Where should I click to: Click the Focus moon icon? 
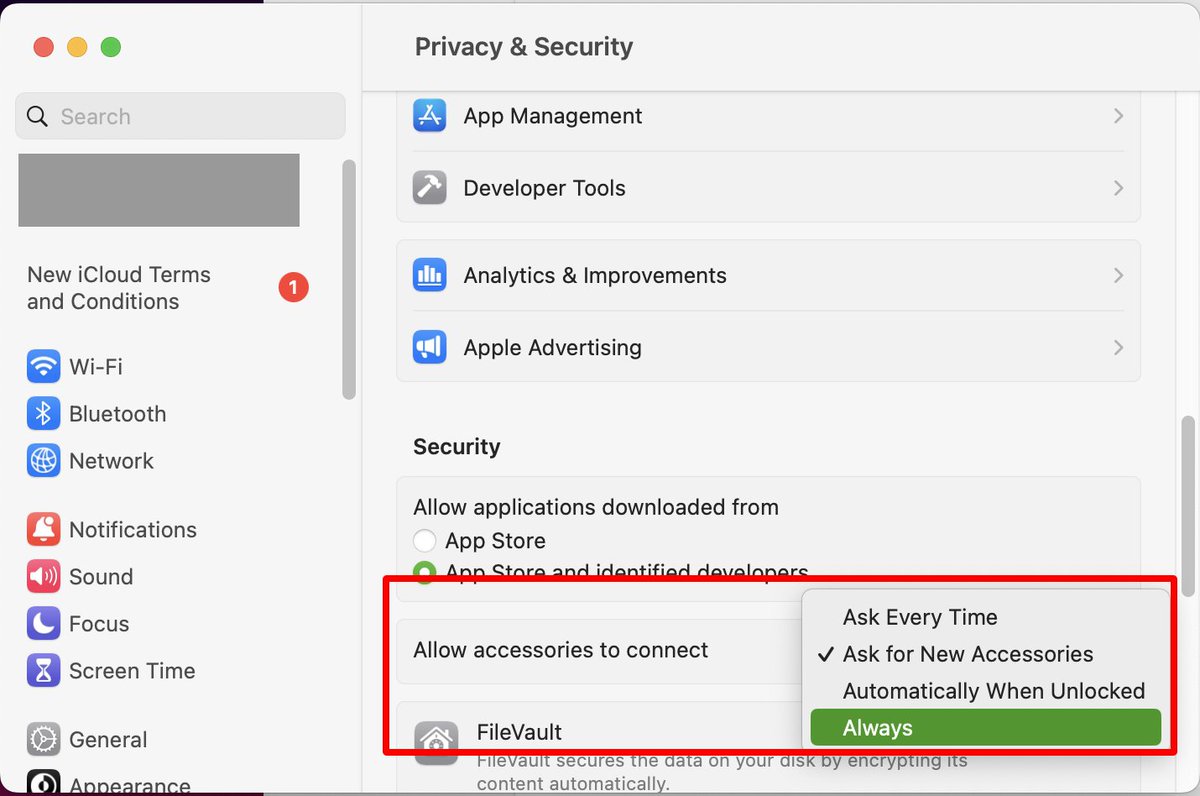tap(43, 623)
